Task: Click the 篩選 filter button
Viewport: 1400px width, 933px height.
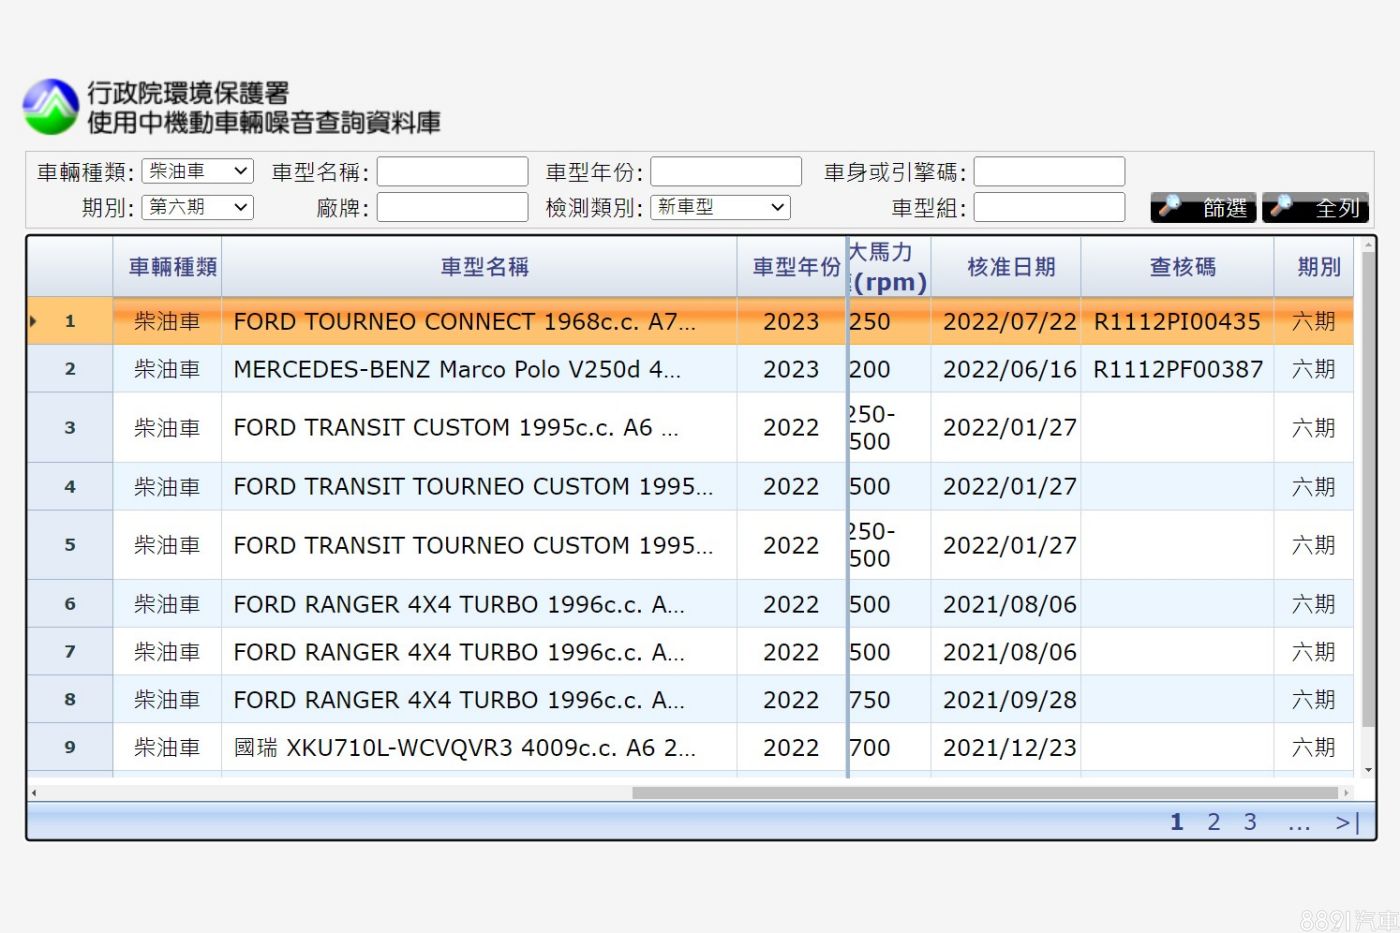Action: pyautogui.click(x=1203, y=207)
